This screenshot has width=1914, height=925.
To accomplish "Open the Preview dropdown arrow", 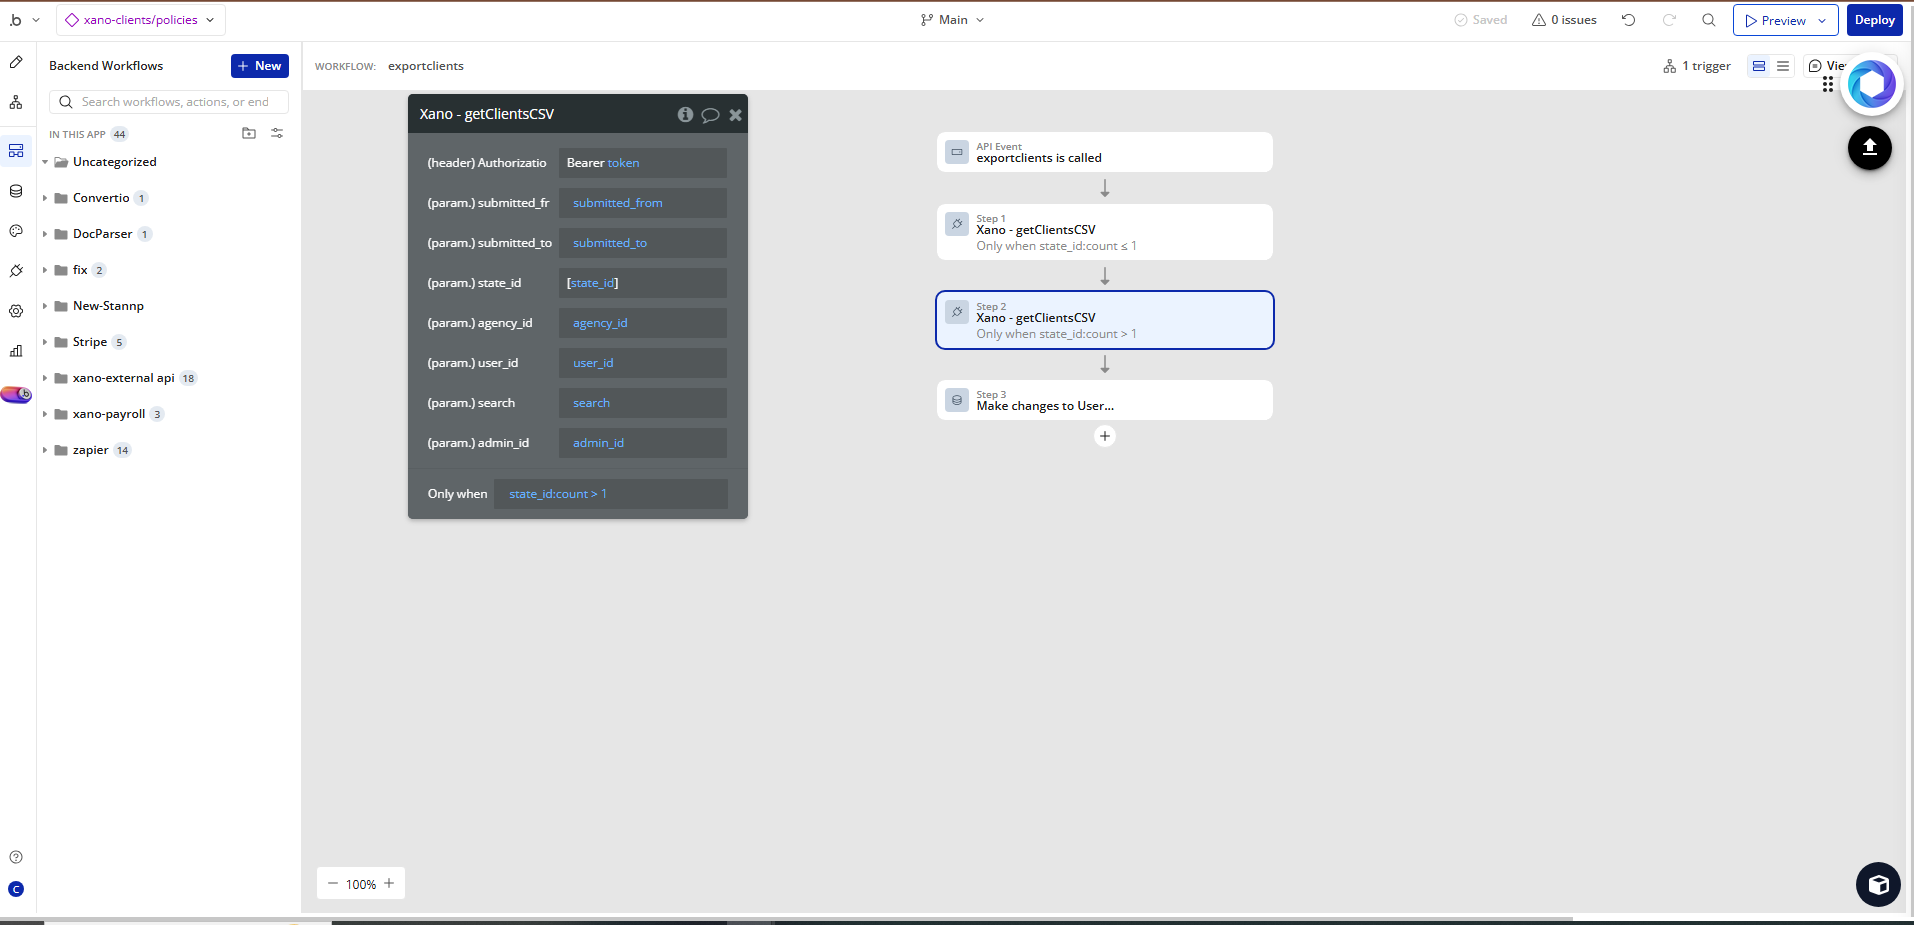I will click(1822, 20).
